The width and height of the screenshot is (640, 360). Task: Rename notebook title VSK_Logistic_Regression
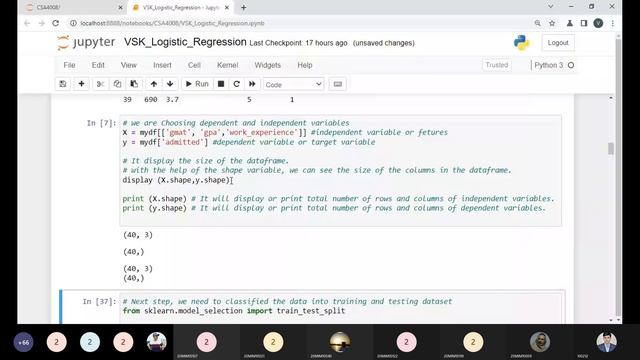185,42
